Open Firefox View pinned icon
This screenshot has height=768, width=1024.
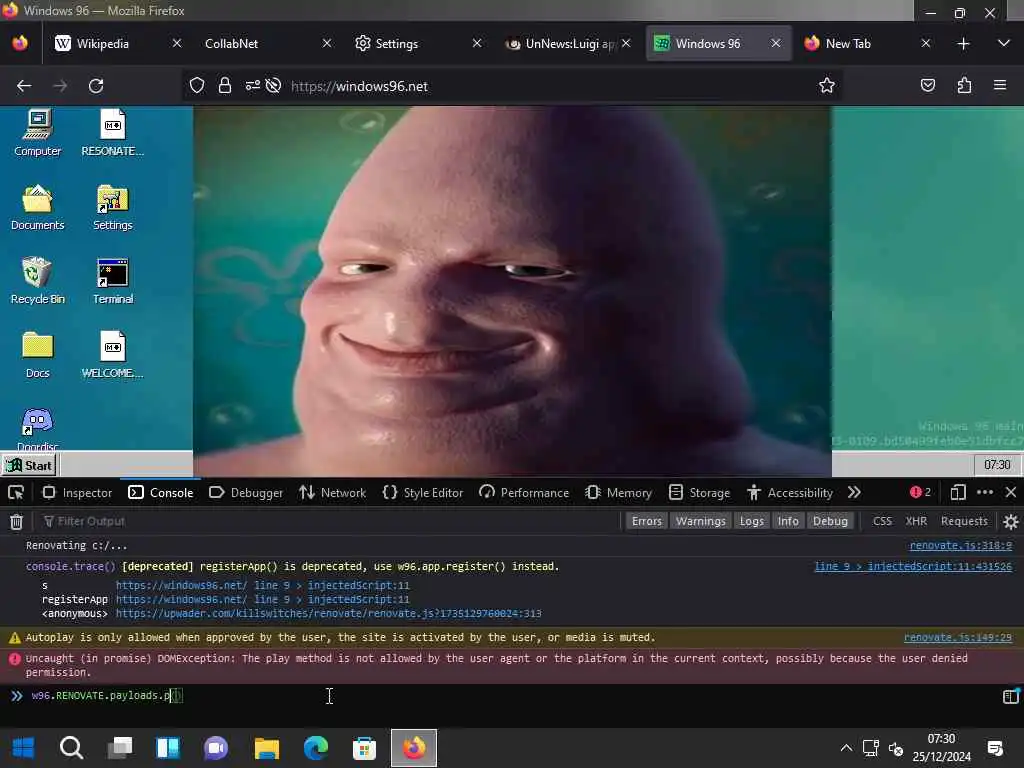pos(20,43)
